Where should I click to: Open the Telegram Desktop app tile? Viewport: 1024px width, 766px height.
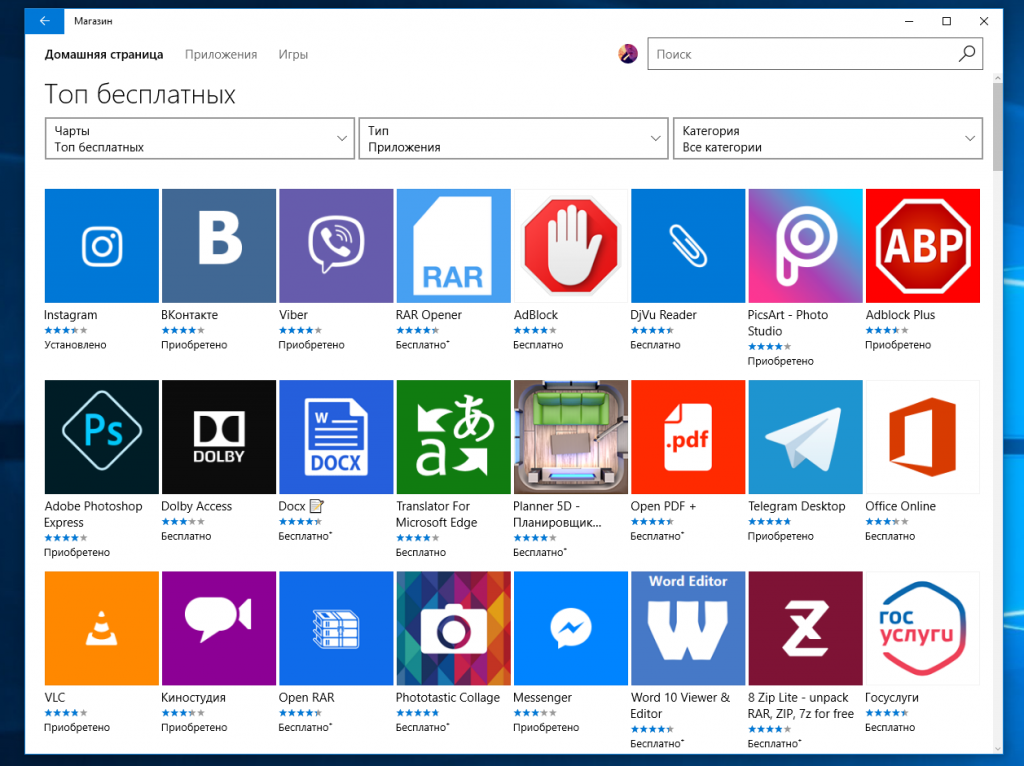pos(805,437)
